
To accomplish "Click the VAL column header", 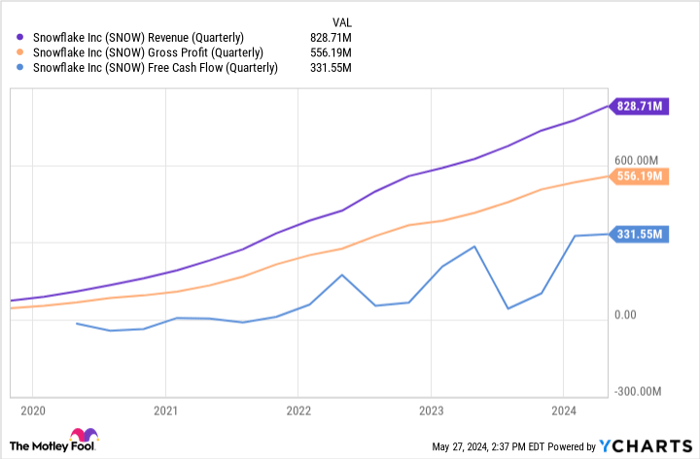I will pos(344,19).
